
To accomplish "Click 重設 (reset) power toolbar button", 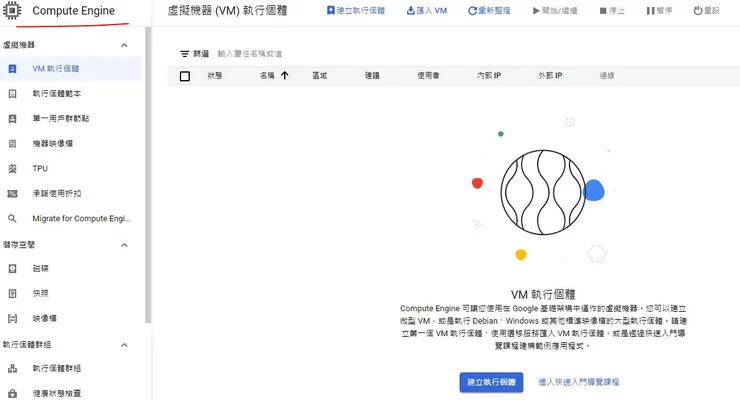I will [706, 10].
